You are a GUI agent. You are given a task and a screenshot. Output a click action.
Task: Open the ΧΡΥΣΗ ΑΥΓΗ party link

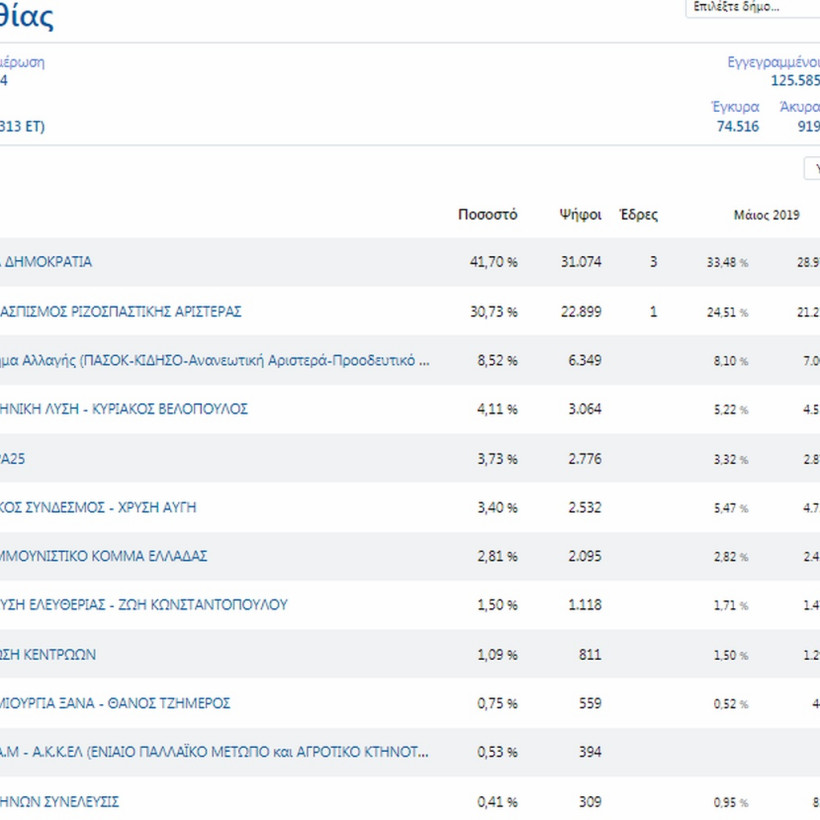(x=98, y=507)
